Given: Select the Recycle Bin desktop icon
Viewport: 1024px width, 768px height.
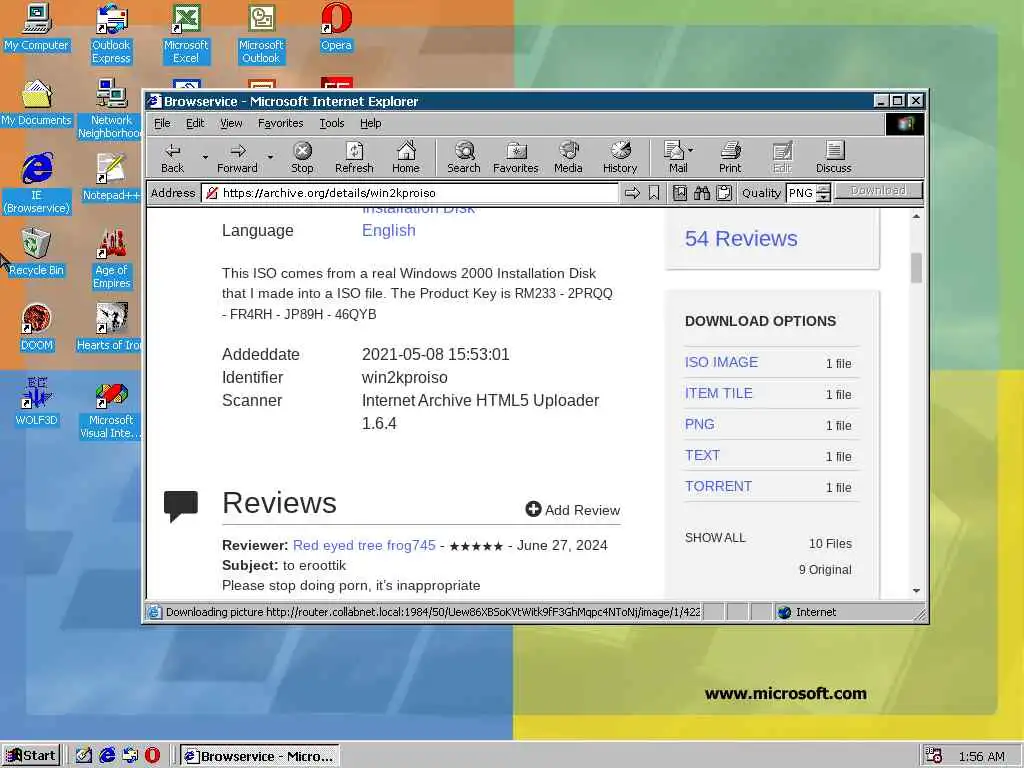Looking at the screenshot, I should 36,252.
